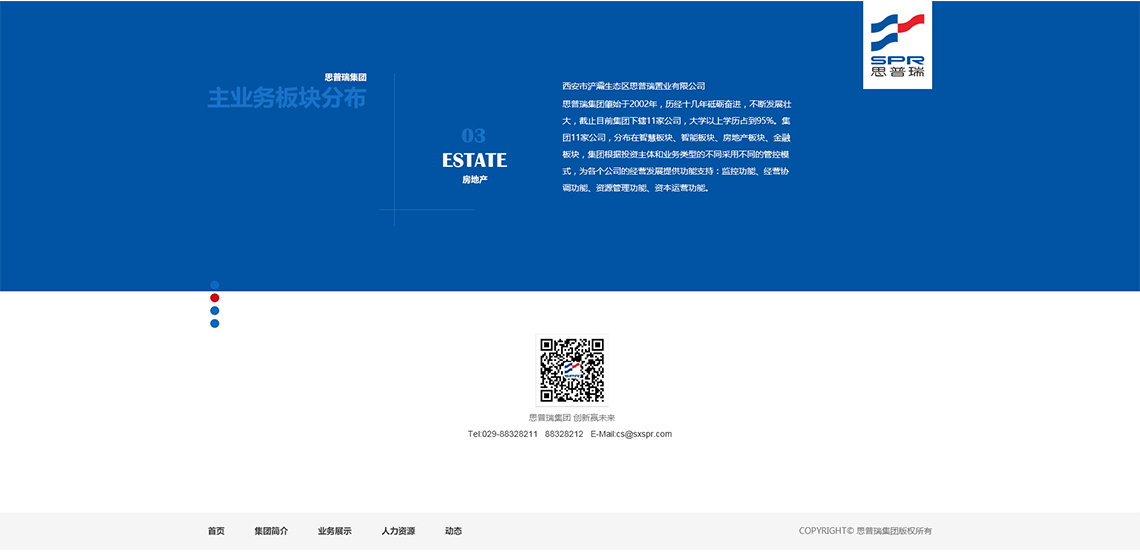Click the 思普瑞集团 创新赢未来 slogan

pyautogui.click(x=572, y=418)
